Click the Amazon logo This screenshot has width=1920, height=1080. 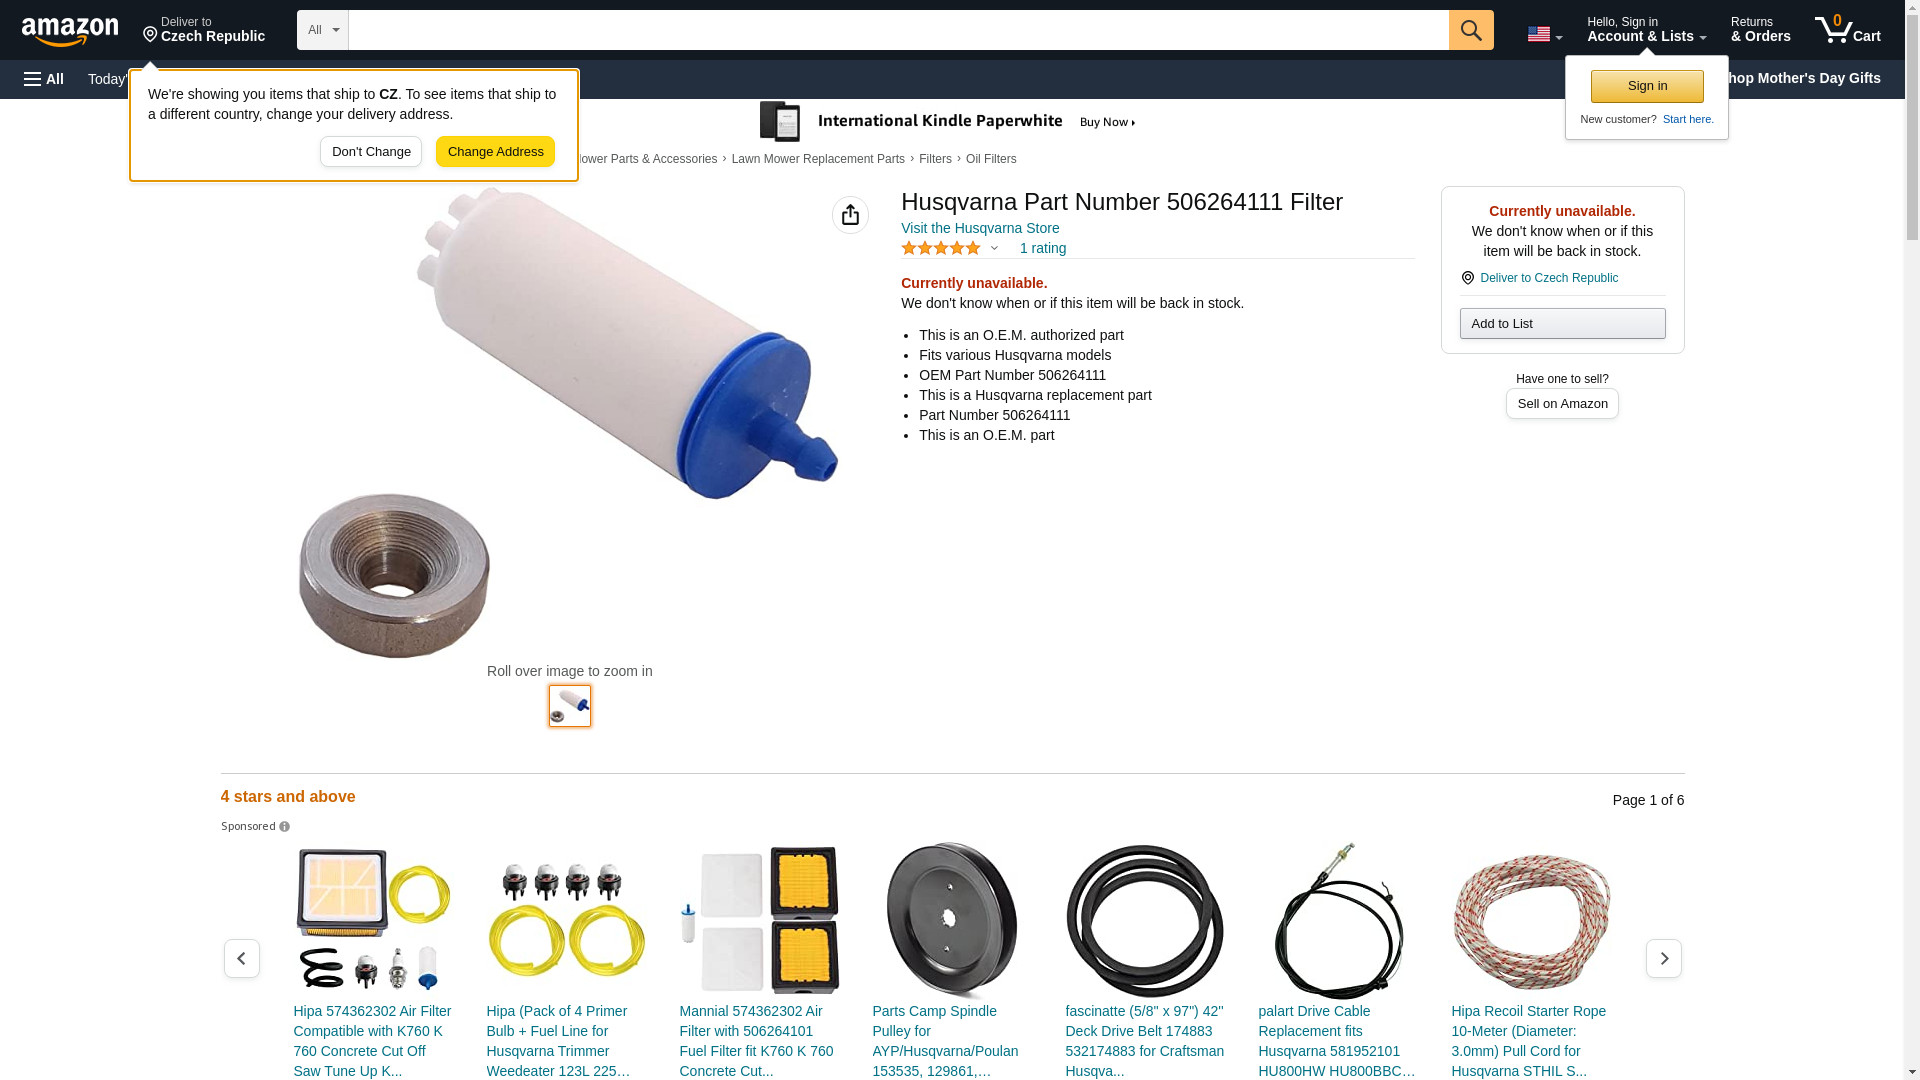[x=70, y=31]
